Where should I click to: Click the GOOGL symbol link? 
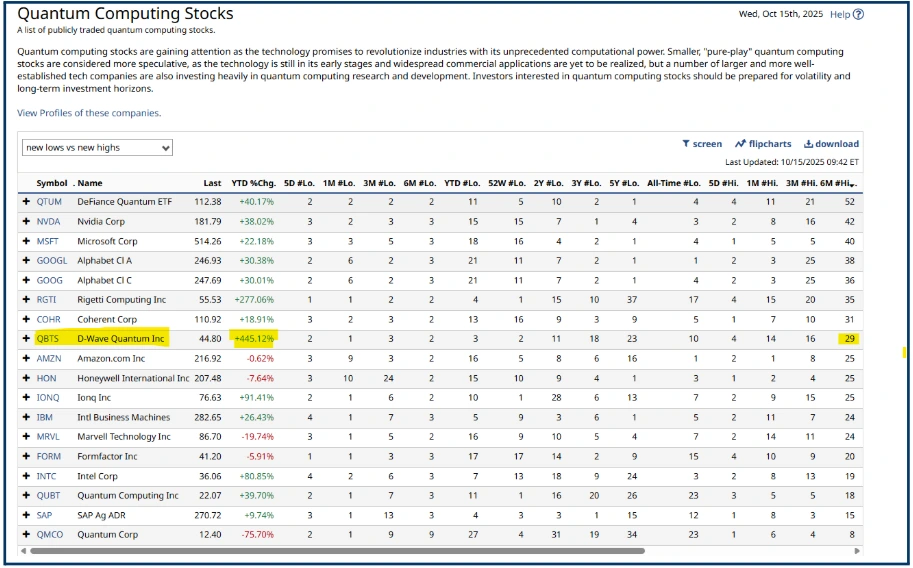pyautogui.click(x=50, y=261)
